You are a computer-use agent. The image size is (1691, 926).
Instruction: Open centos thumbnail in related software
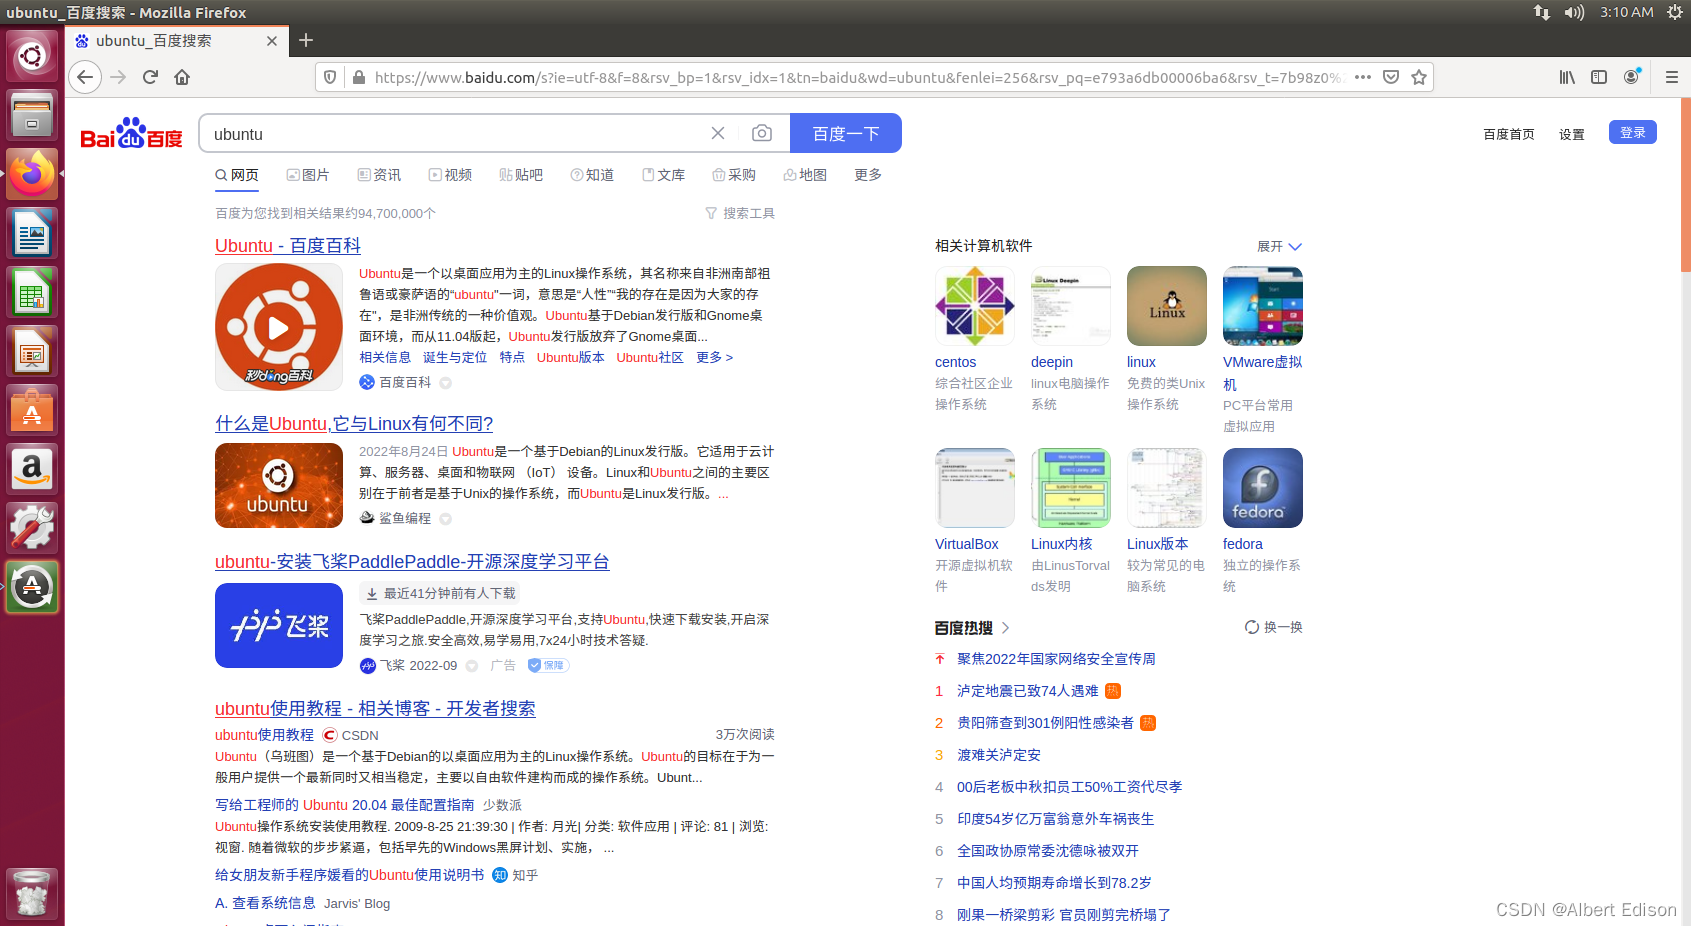(975, 306)
